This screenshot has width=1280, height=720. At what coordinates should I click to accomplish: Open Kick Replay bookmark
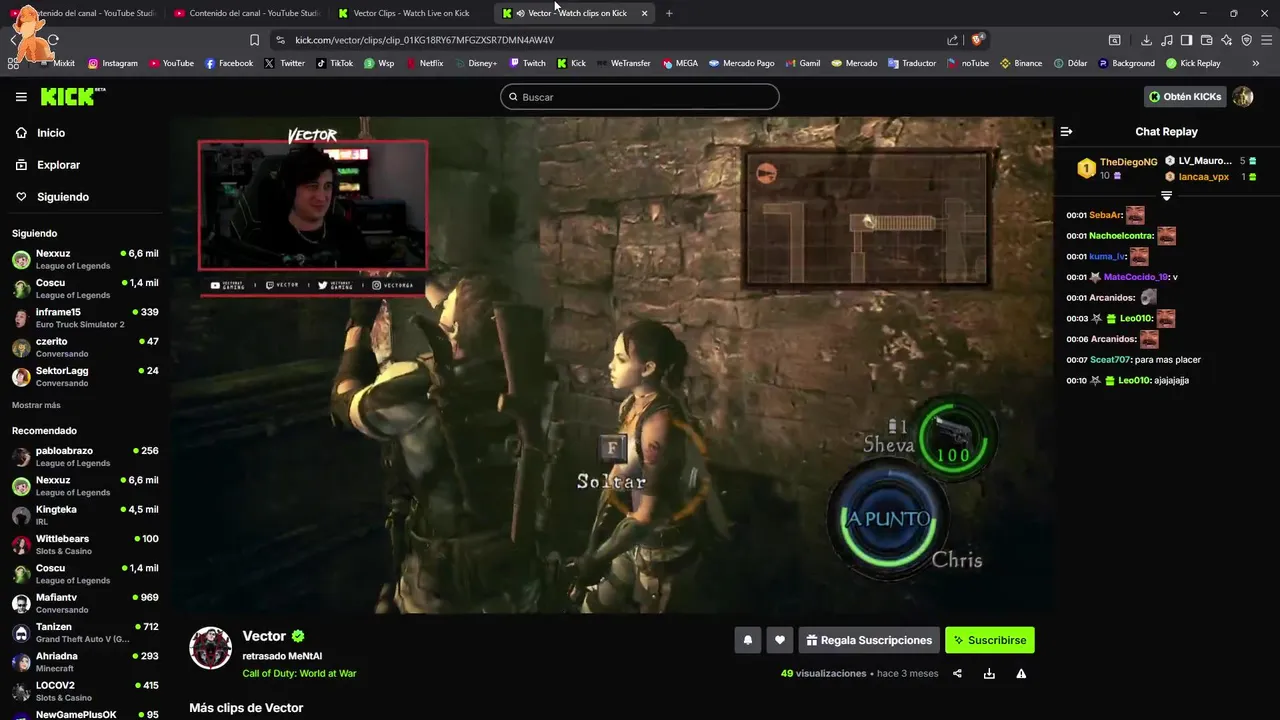1193,63
